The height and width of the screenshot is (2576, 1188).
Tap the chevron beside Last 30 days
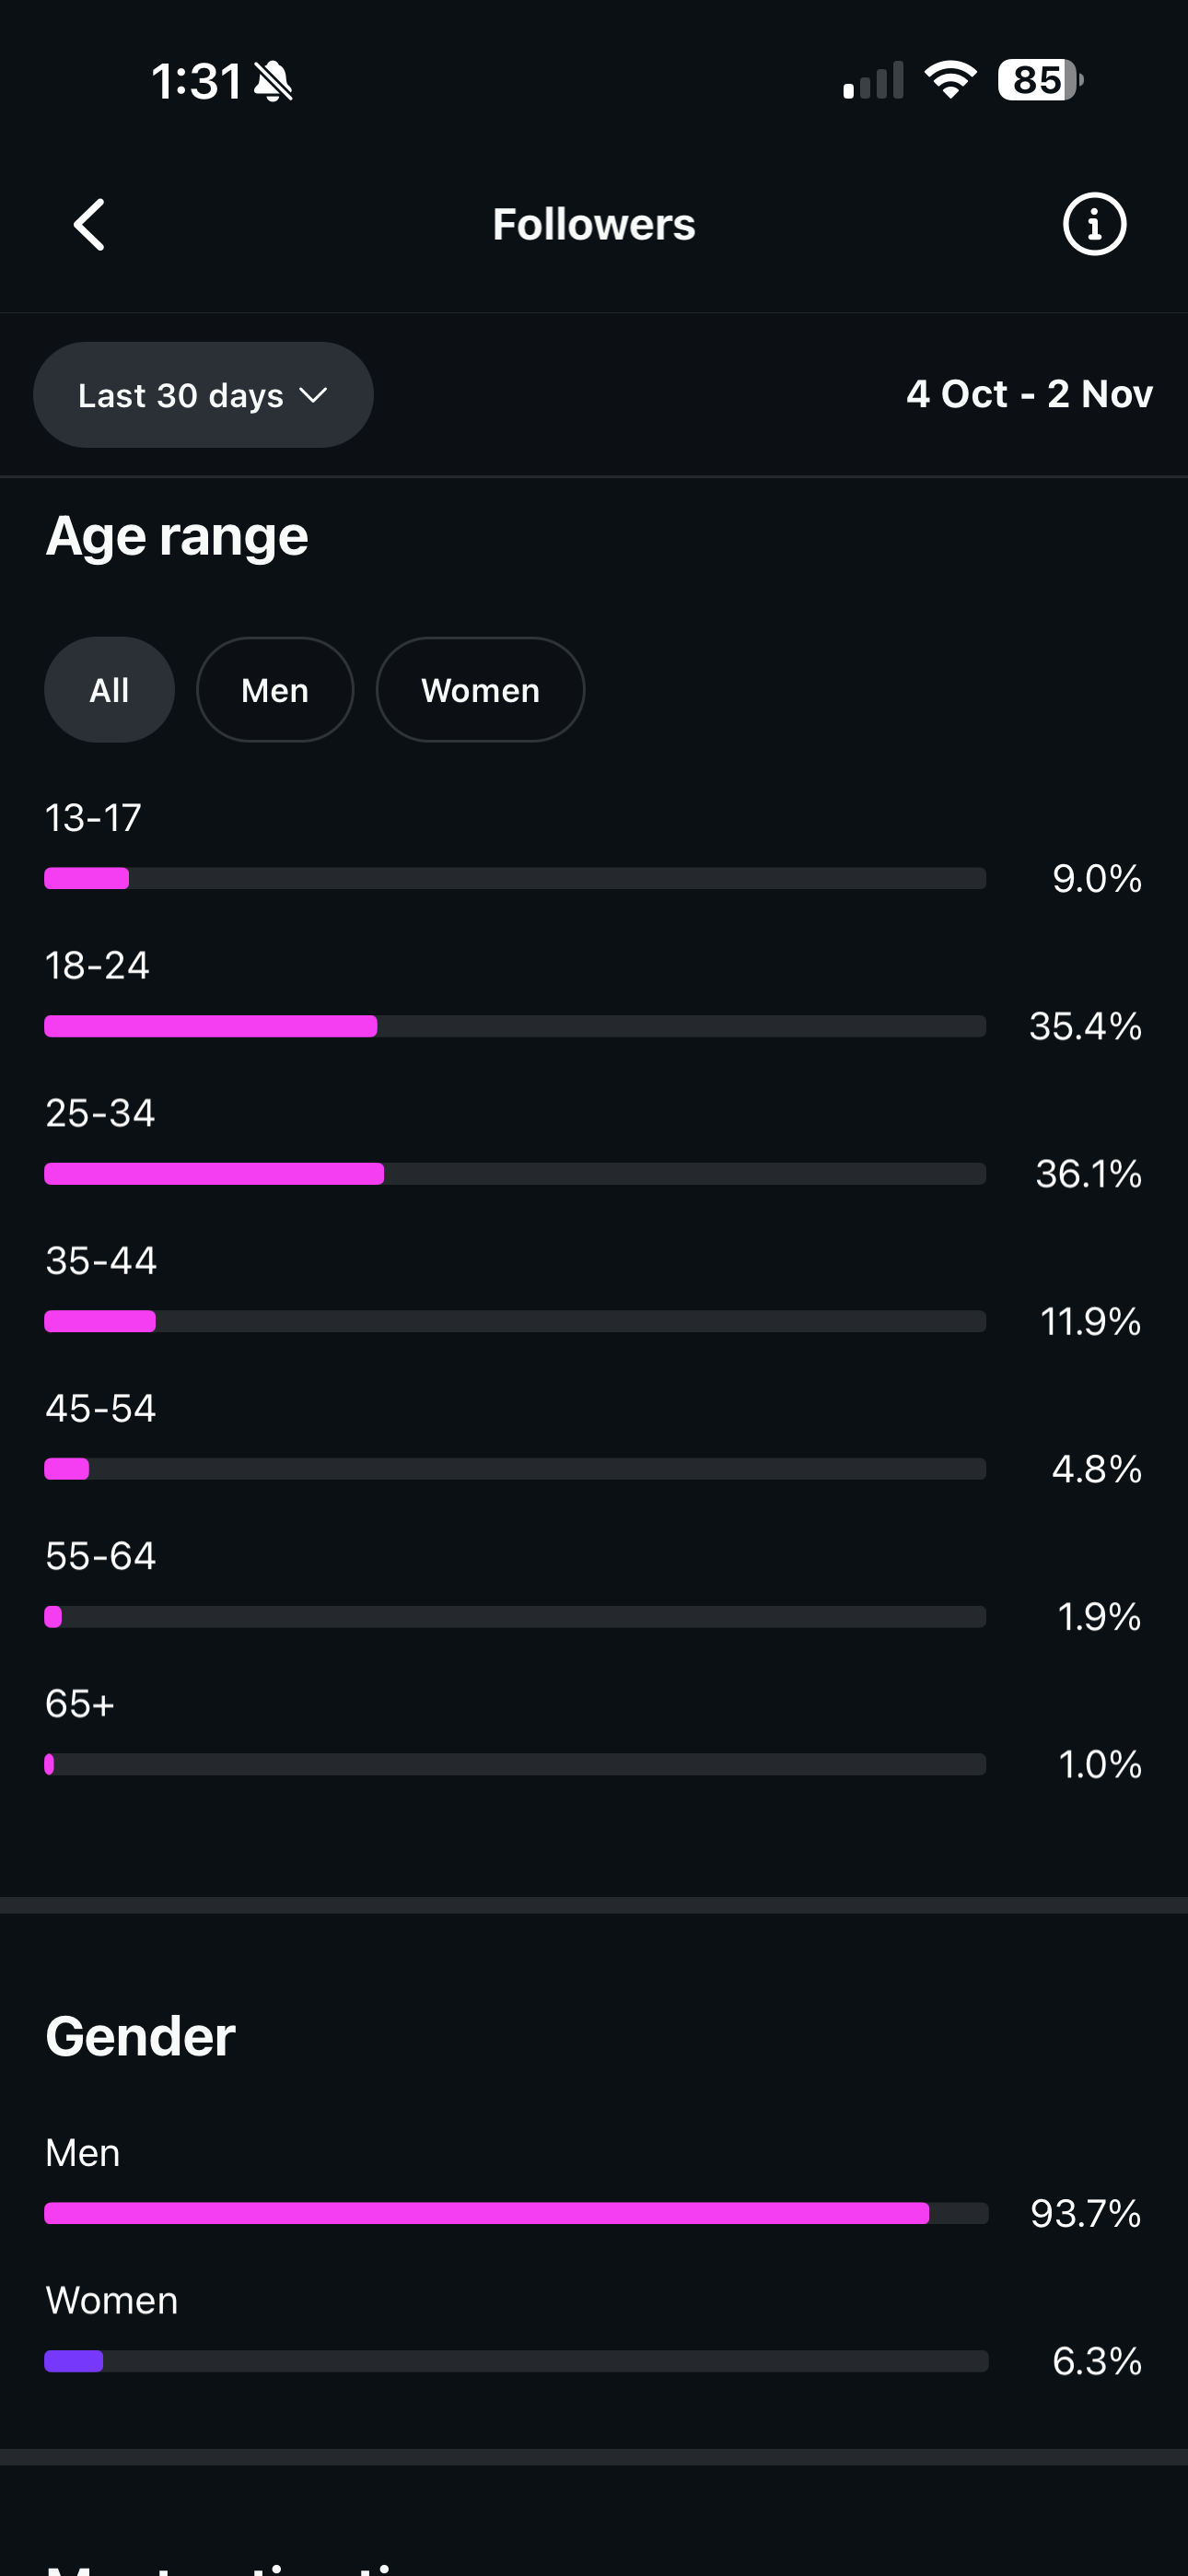[x=313, y=395]
